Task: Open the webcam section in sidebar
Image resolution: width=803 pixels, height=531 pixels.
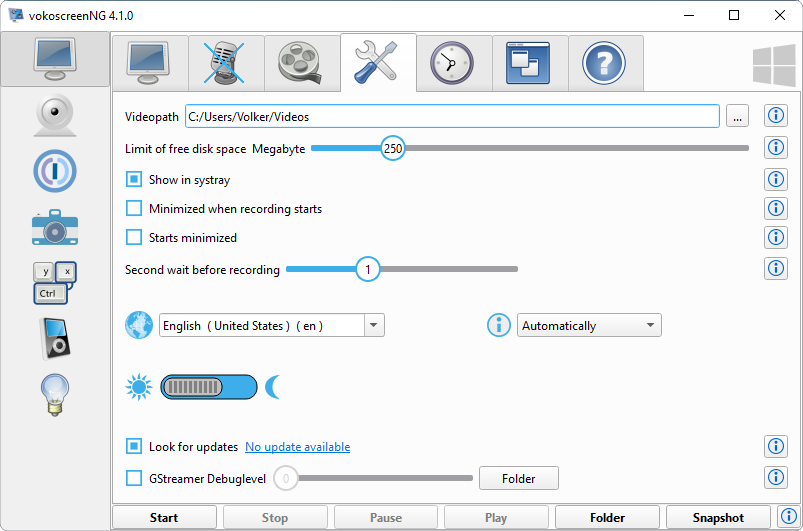Action: tap(55, 116)
